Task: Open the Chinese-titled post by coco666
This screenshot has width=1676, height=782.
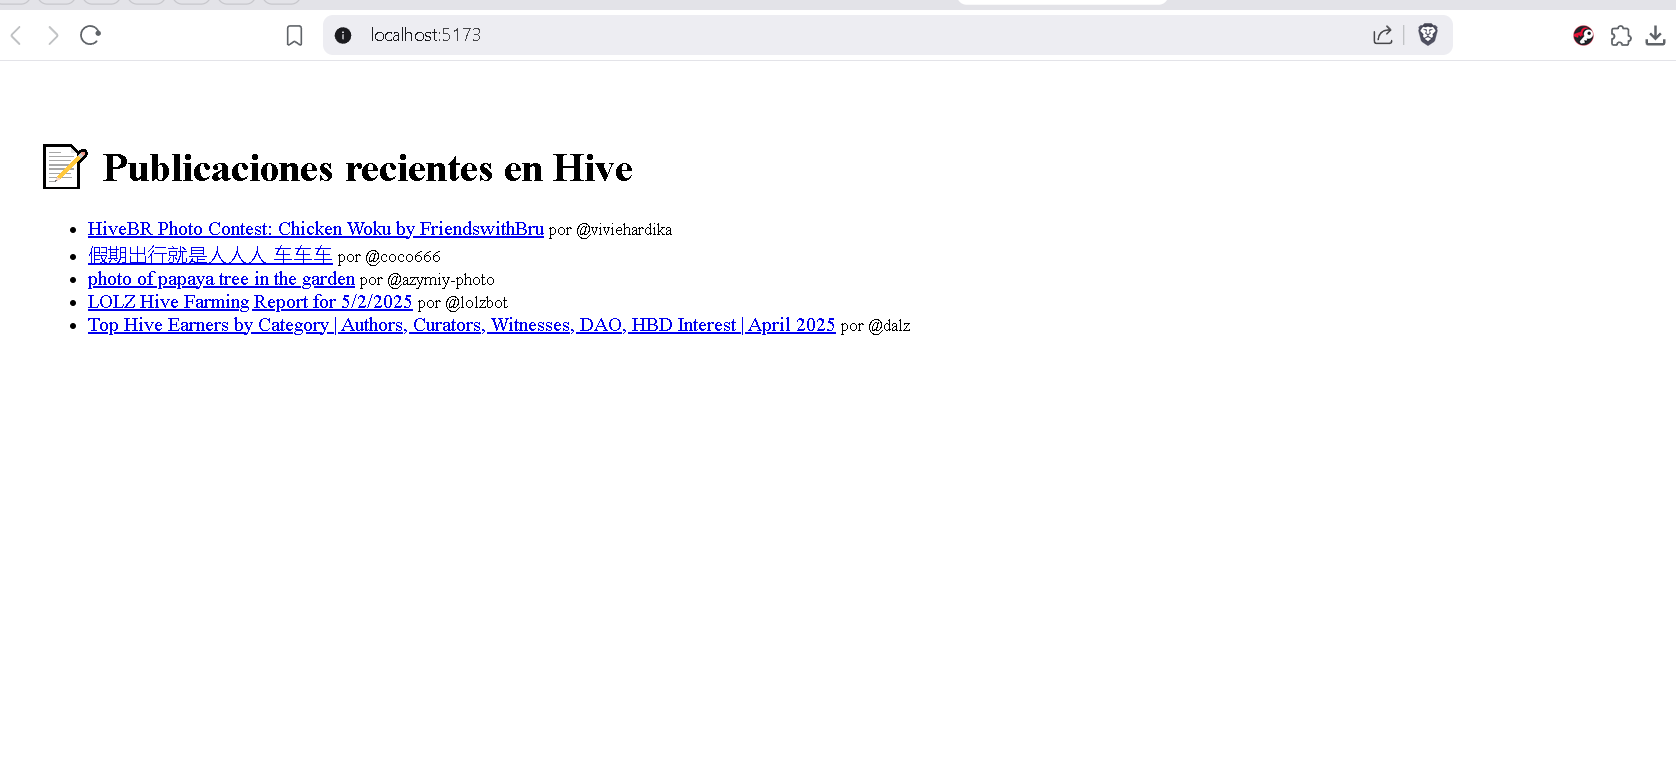Action: pos(210,255)
